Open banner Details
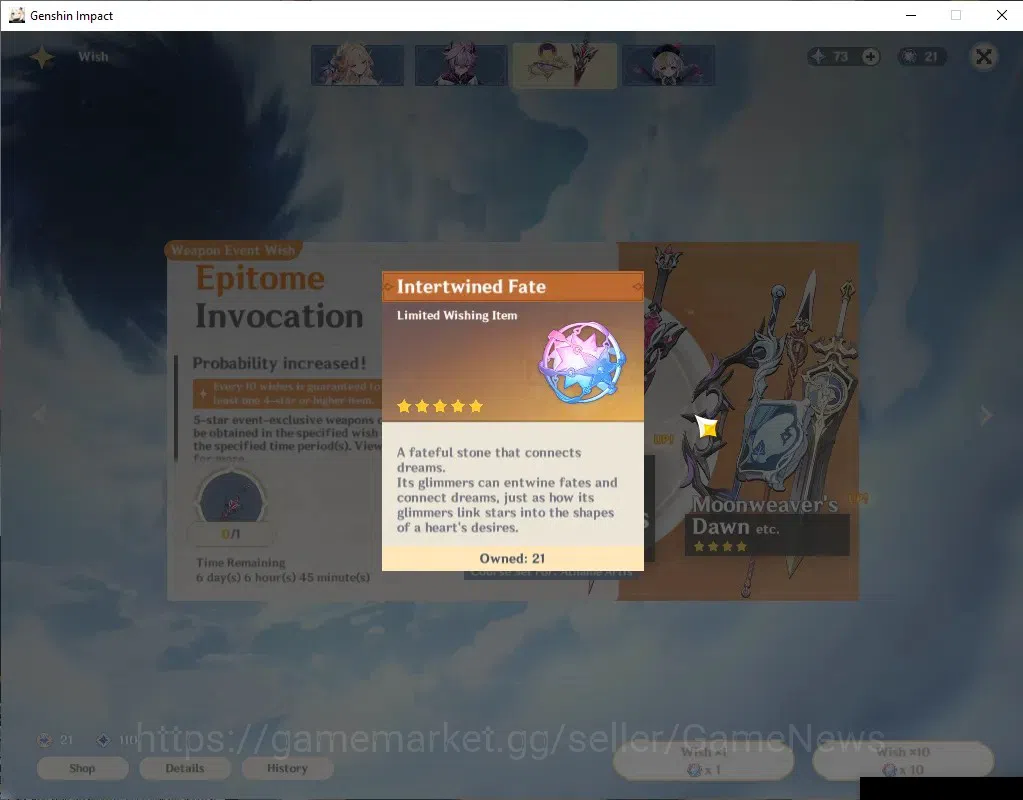Image resolution: width=1023 pixels, height=800 pixels. click(185, 768)
